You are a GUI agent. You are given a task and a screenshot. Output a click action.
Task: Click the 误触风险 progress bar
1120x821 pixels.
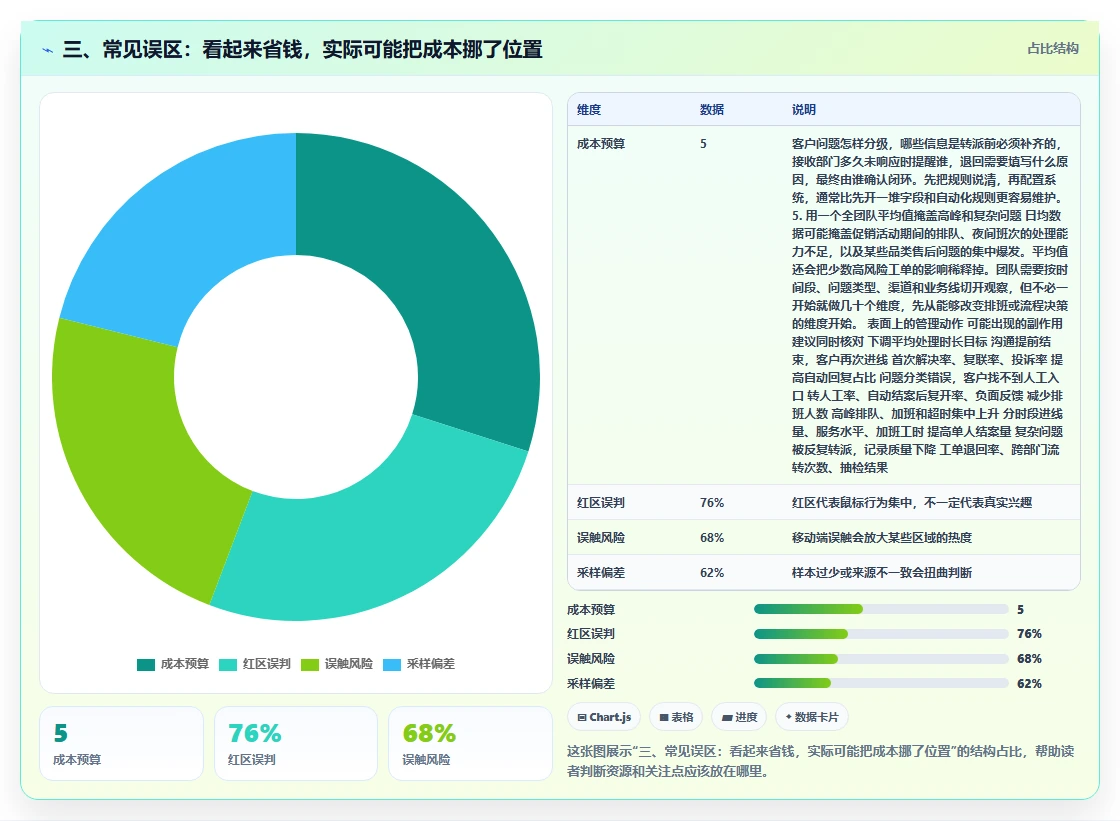[881, 659]
